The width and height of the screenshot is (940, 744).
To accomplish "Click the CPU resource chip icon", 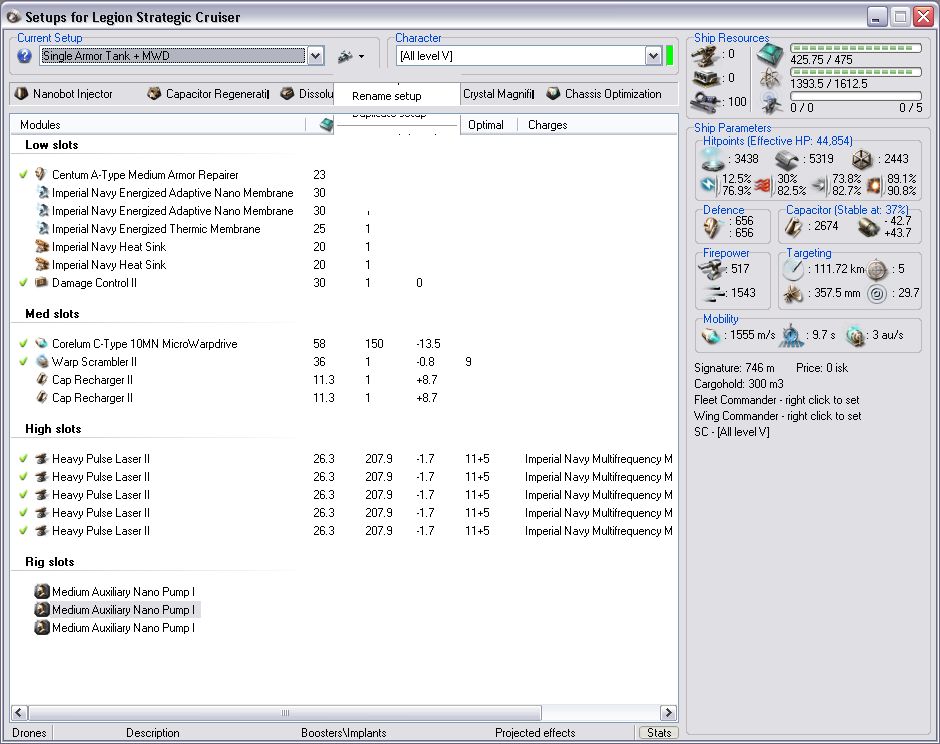I will (770, 54).
